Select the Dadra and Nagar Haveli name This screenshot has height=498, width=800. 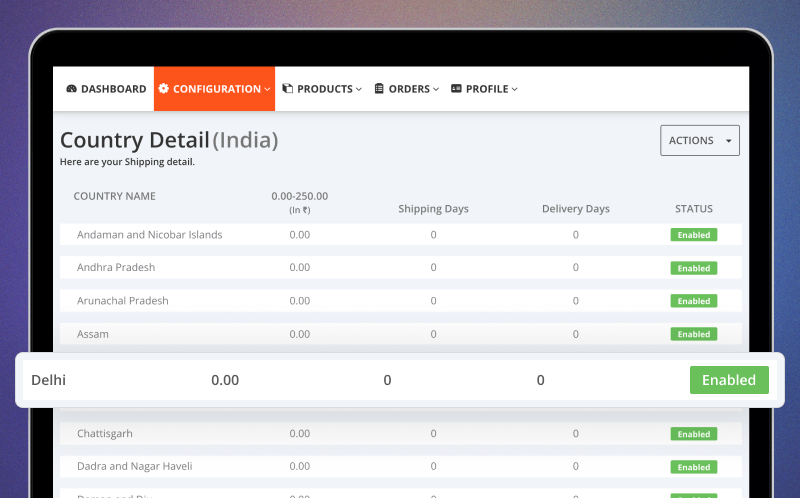coord(135,466)
